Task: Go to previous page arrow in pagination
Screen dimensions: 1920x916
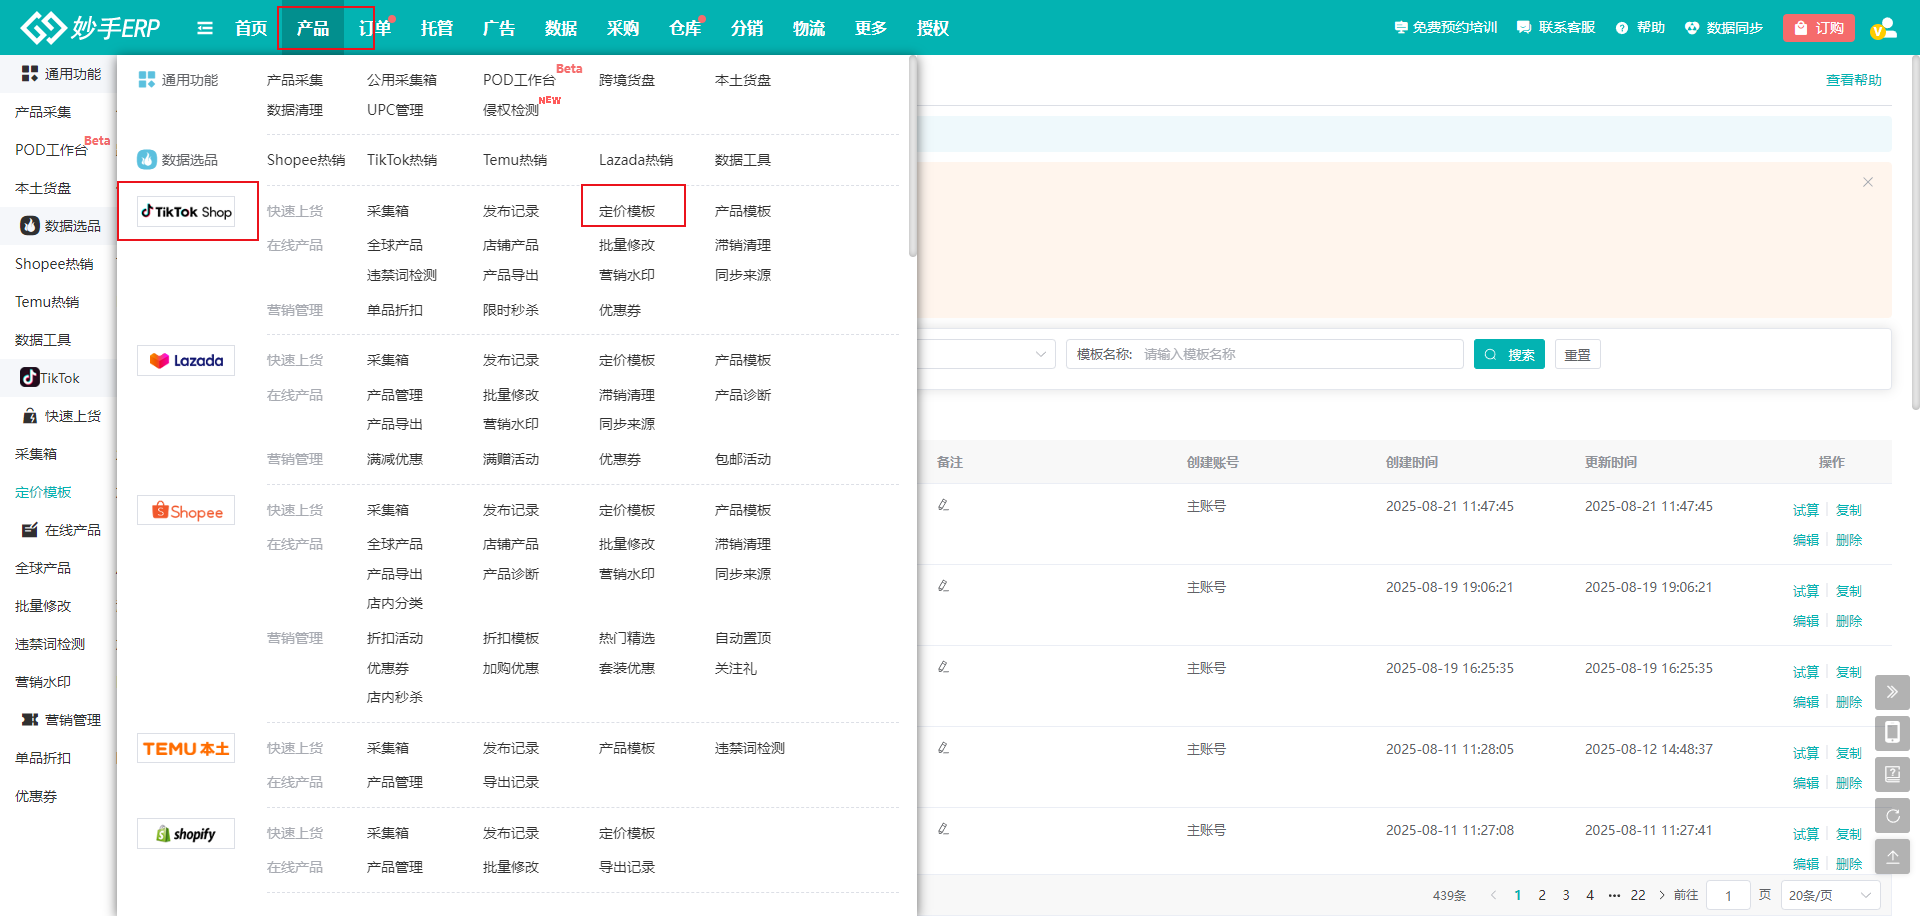Action: (1493, 895)
